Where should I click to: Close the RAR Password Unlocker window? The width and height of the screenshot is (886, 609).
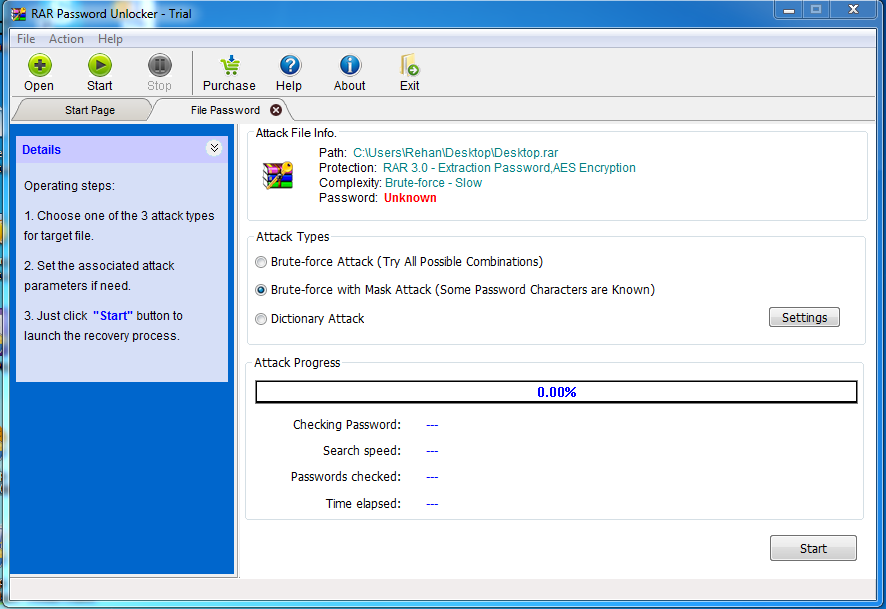(854, 10)
